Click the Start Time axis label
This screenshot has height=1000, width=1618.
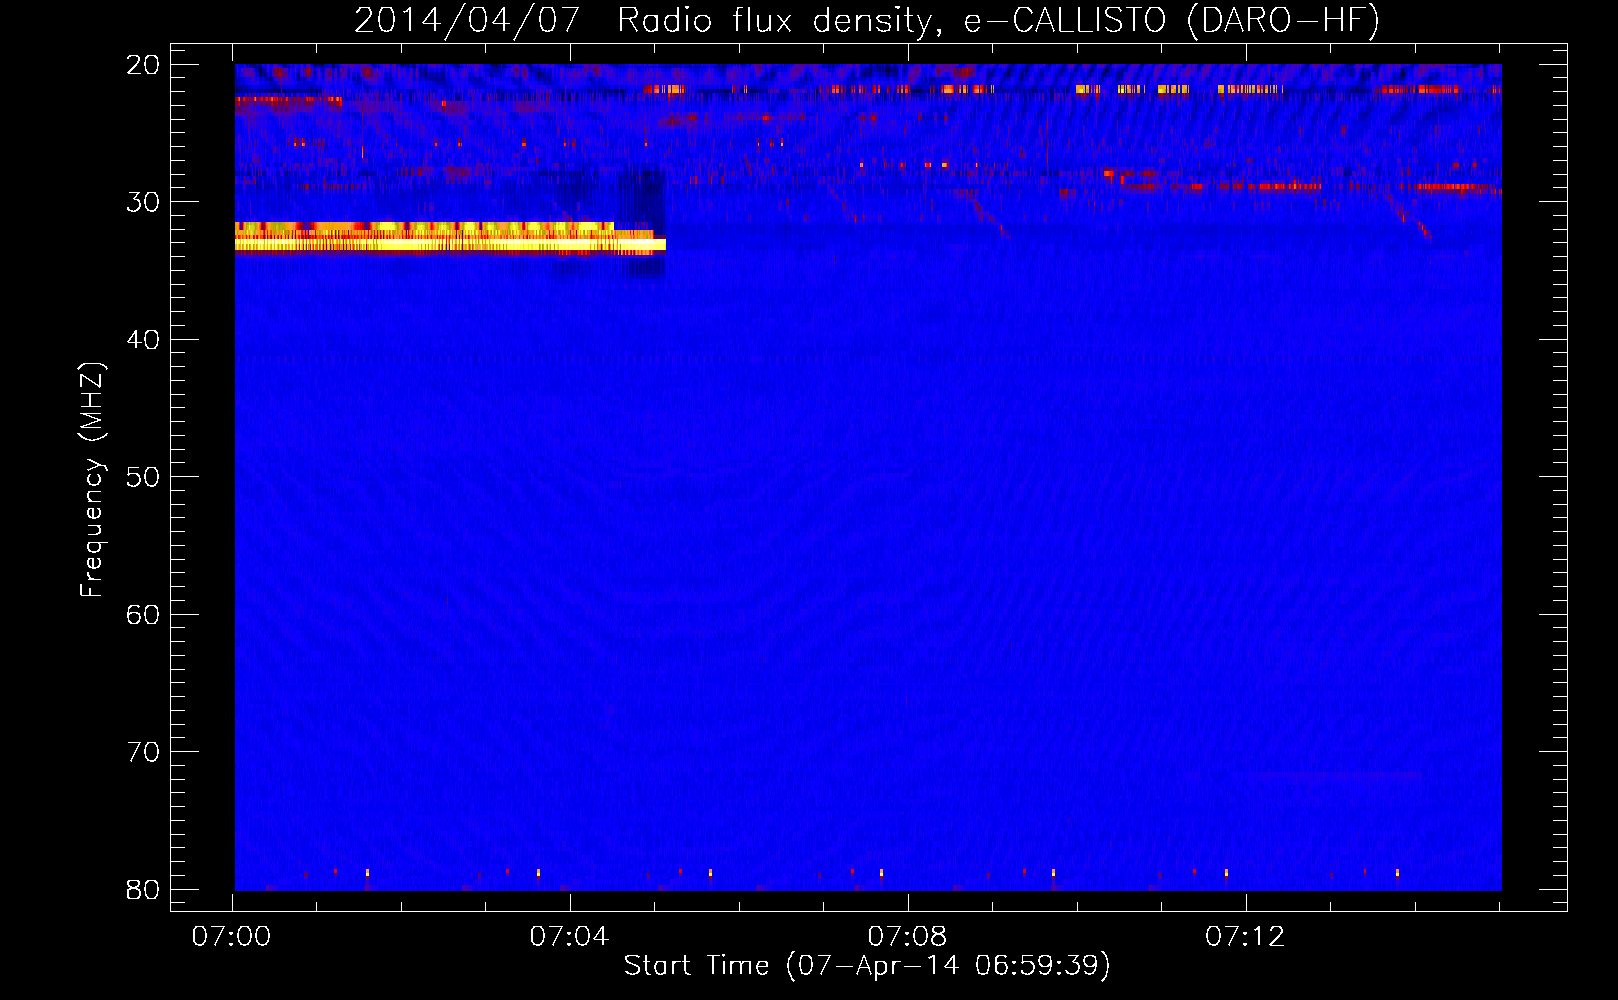[867, 965]
